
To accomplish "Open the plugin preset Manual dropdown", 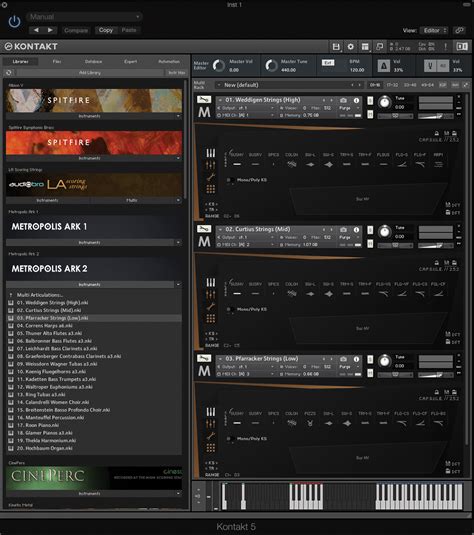I will pyautogui.click(x=84, y=17).
